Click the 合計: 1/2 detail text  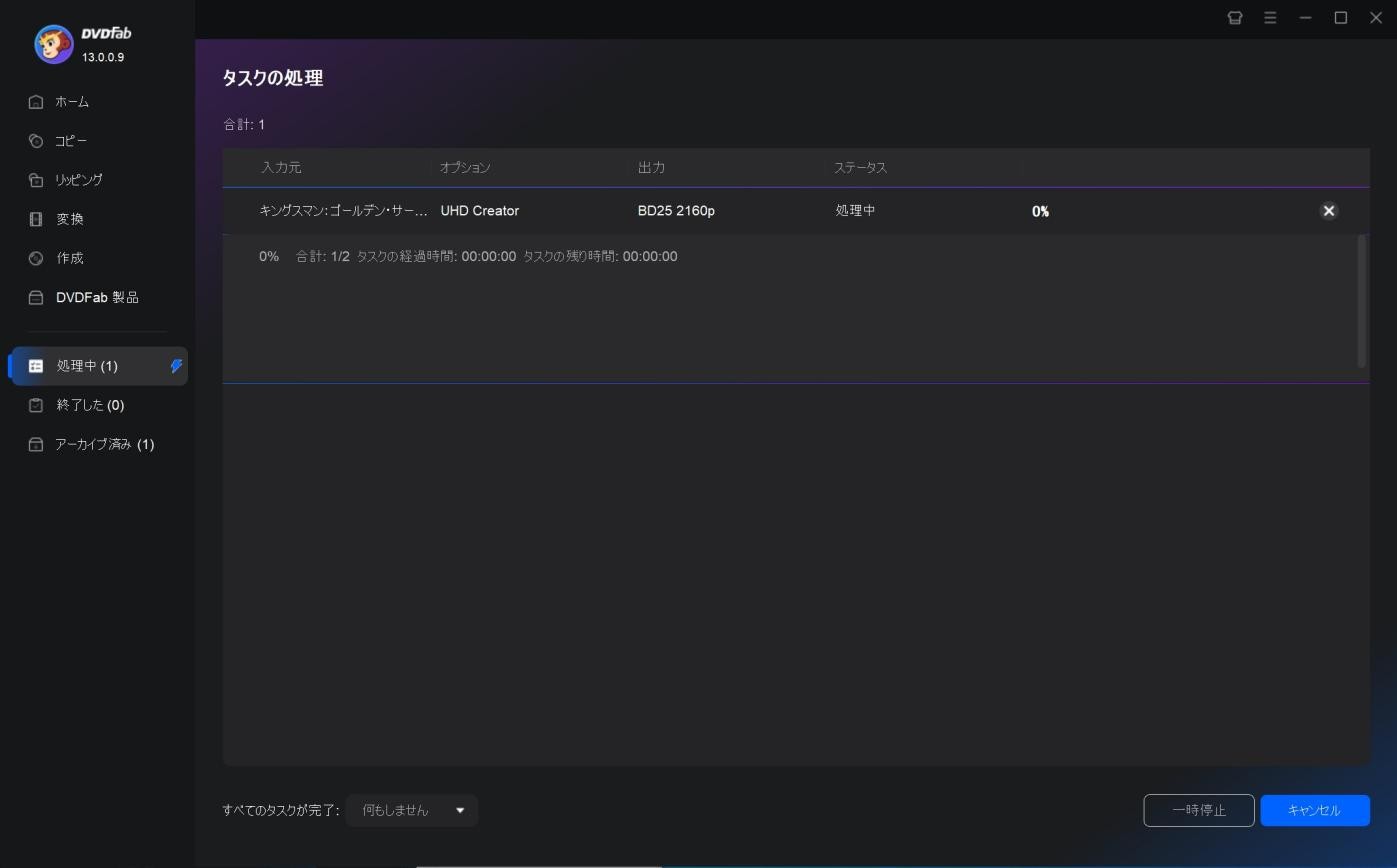323,257
